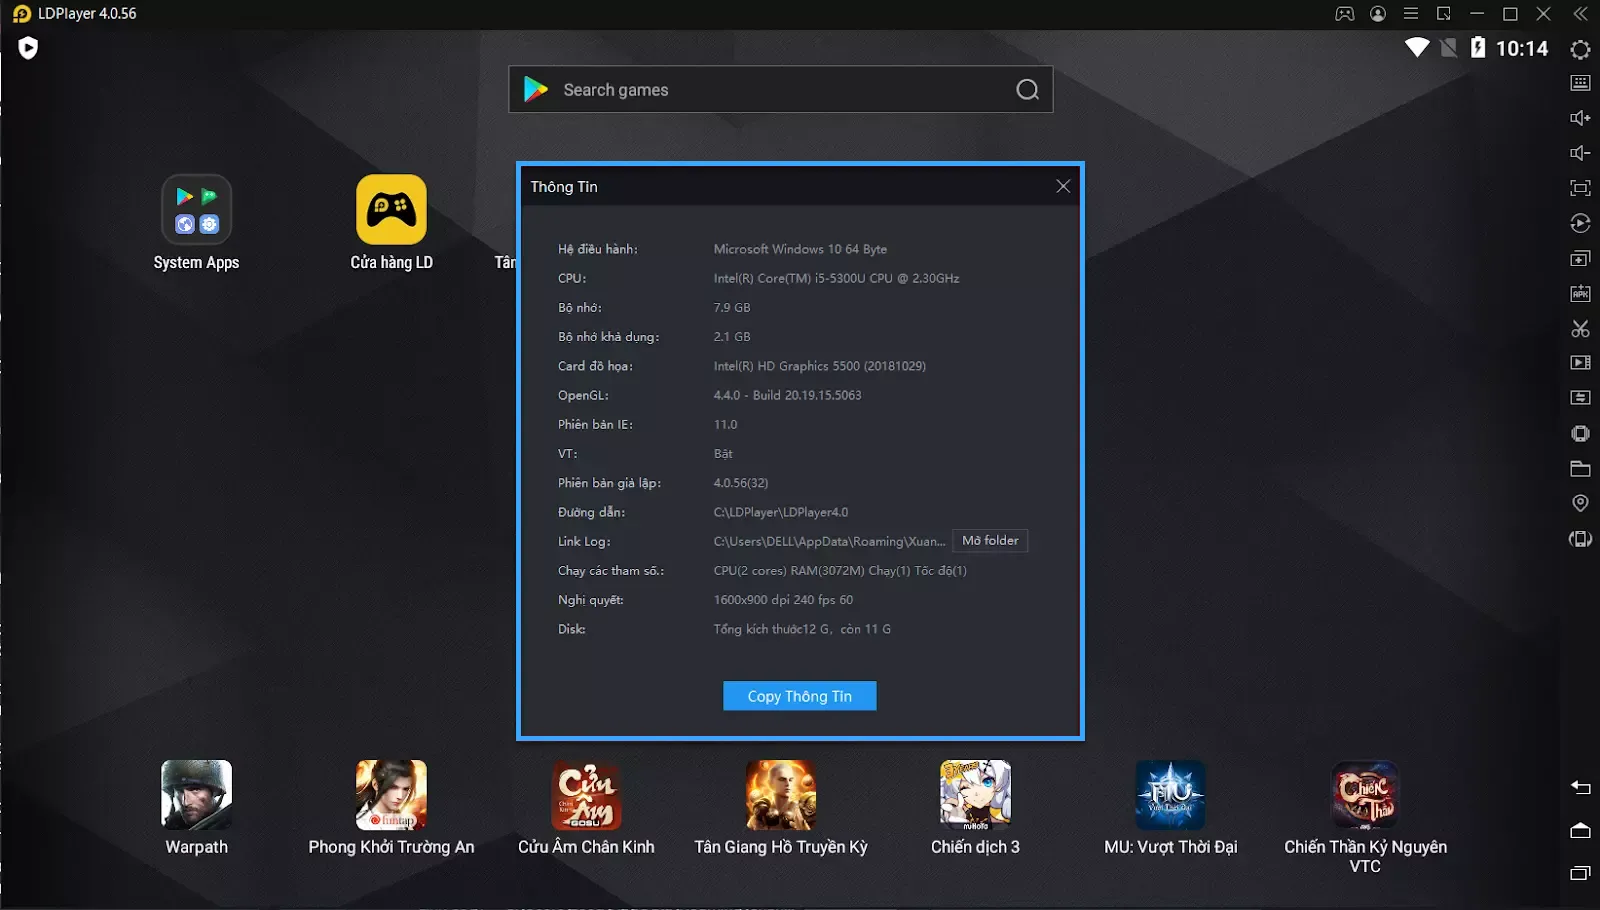
Task: Click the path C:\LDPlayer\LDPlayer4.0
Action: click(x=781, y=512)
